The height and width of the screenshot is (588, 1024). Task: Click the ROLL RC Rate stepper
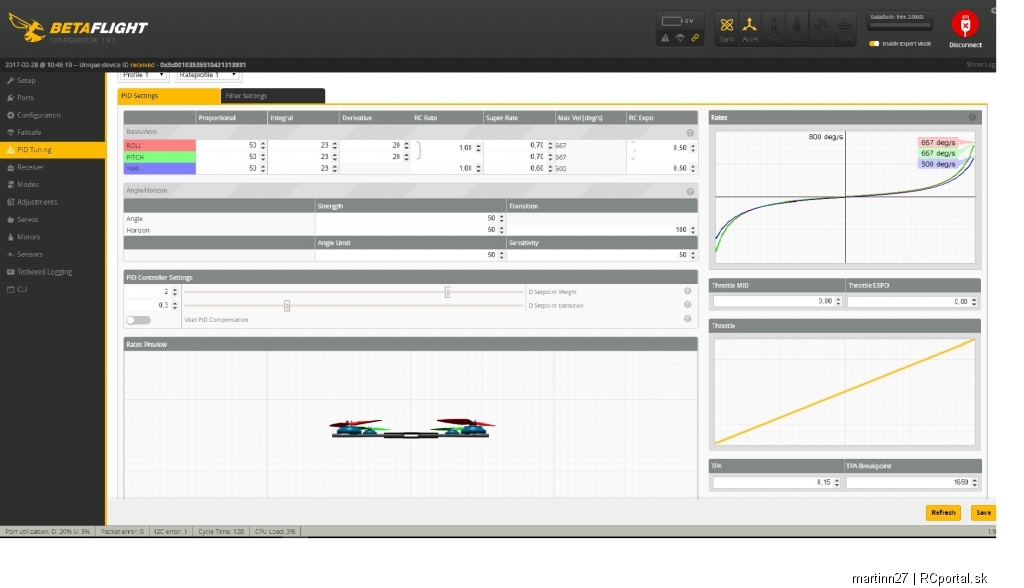point(478,148)
